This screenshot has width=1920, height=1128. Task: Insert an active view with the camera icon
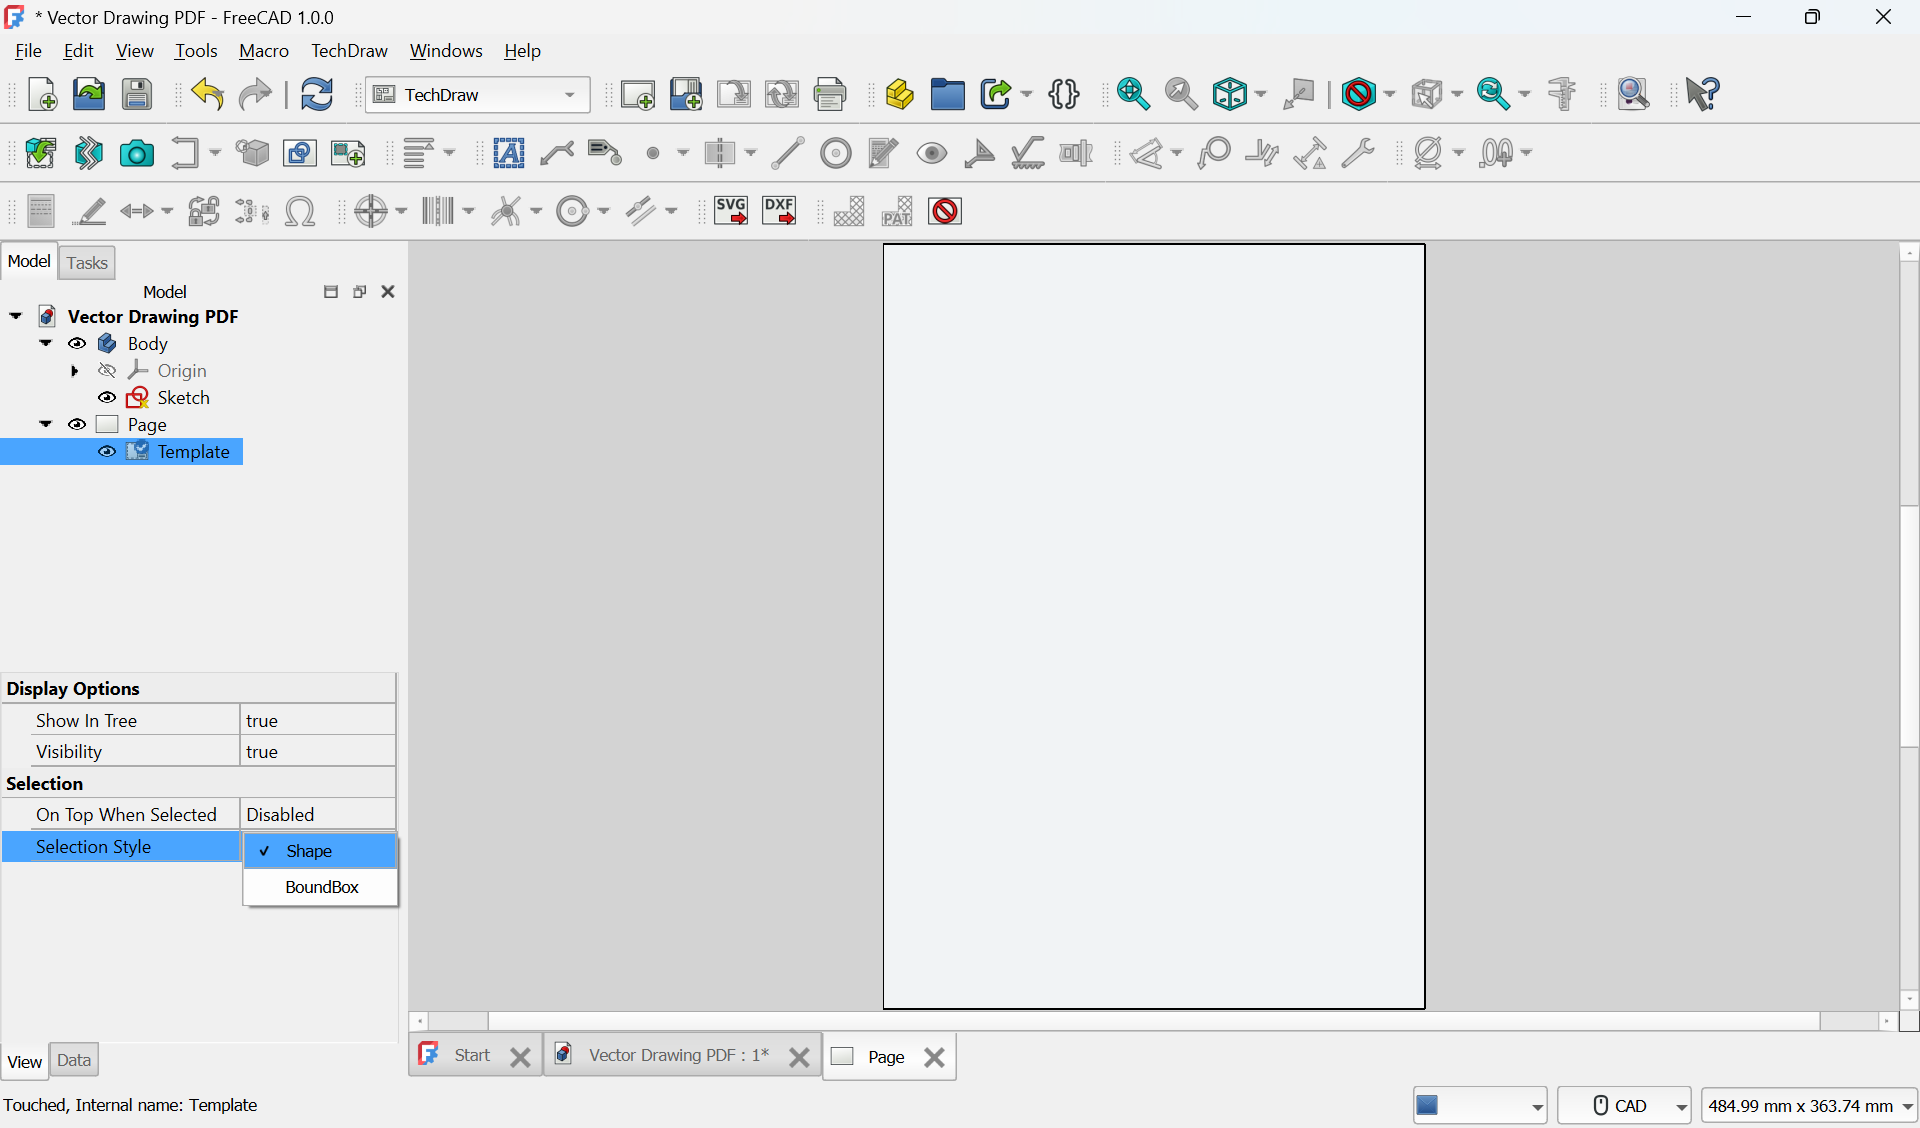coord(136,153)
